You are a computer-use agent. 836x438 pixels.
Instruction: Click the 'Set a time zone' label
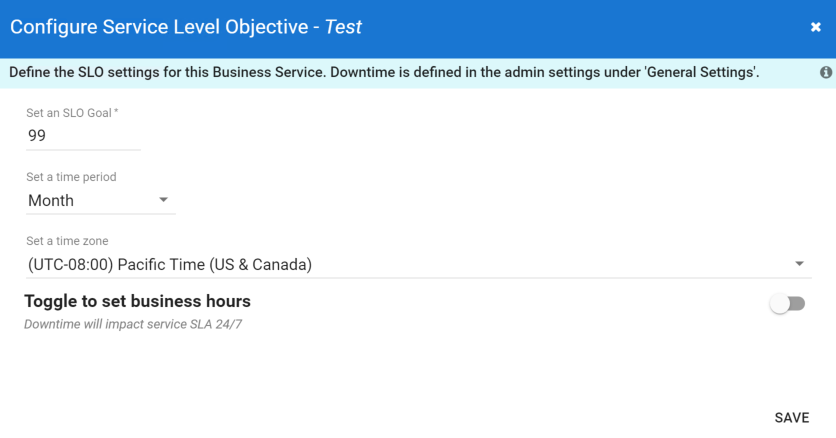coord(67,241)
